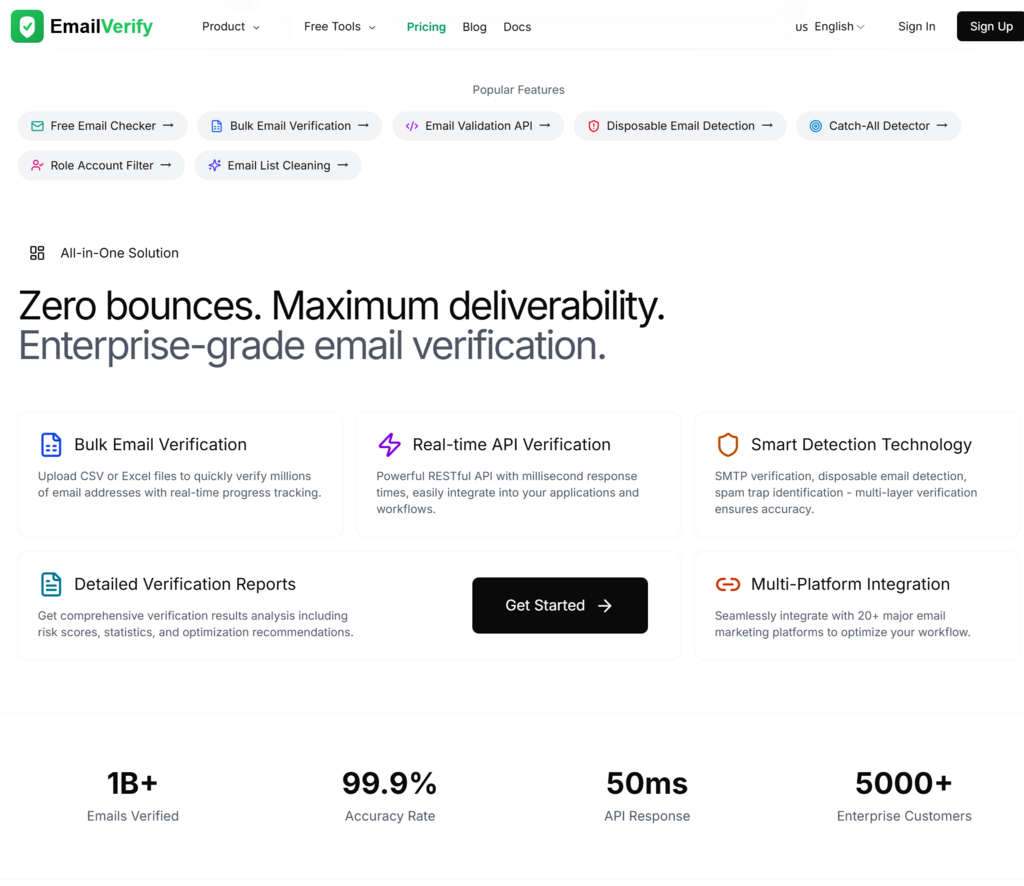Click the Sign Up button
1024x886 pixels.
coord(990,26)
